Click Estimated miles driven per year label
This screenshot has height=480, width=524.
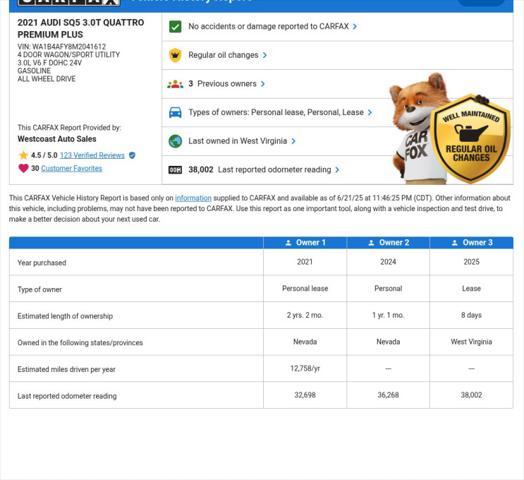point(67,370)
